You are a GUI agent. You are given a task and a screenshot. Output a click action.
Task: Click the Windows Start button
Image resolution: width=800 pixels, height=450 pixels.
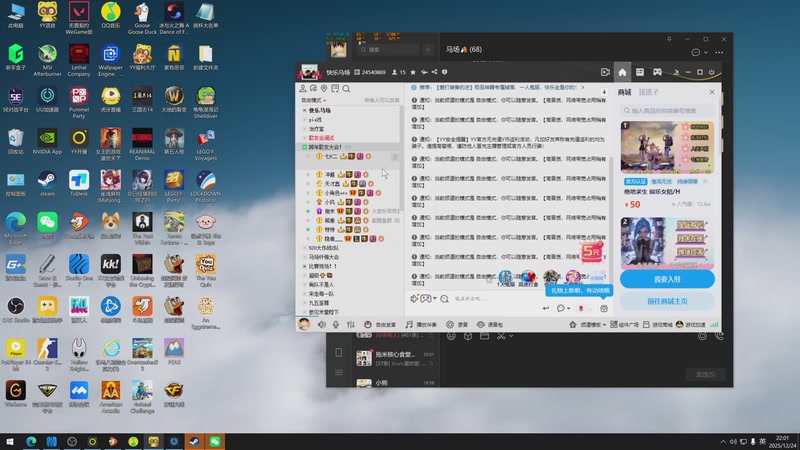pos(9,442)
